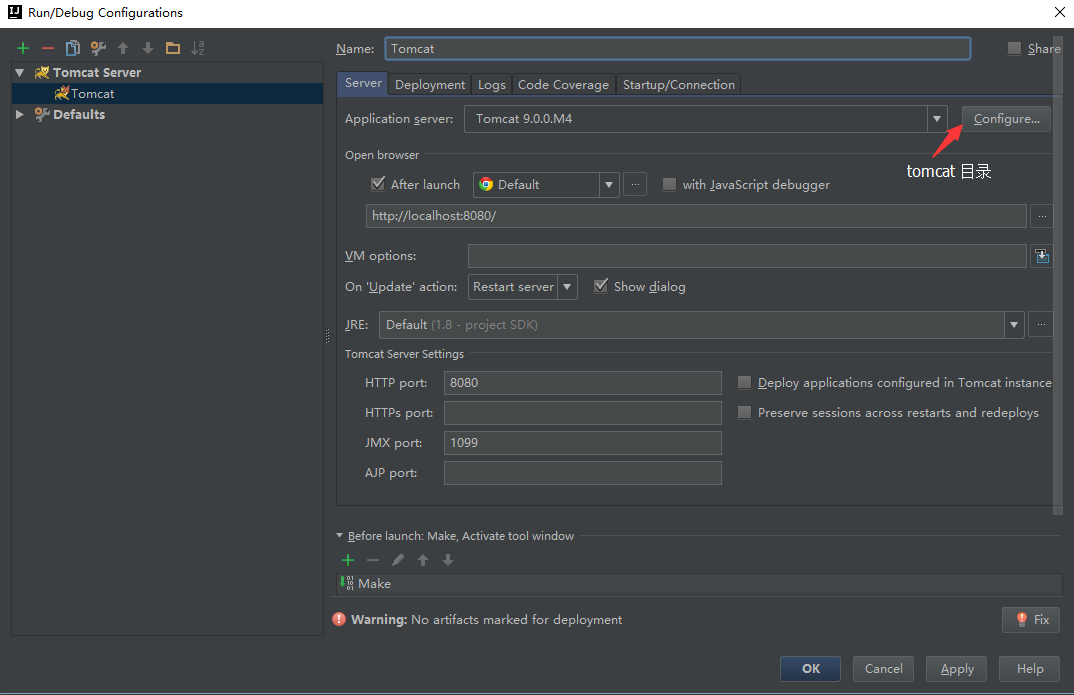Toggle the Share checkbox
The image size is (1074, 695).
[1014, 48]
